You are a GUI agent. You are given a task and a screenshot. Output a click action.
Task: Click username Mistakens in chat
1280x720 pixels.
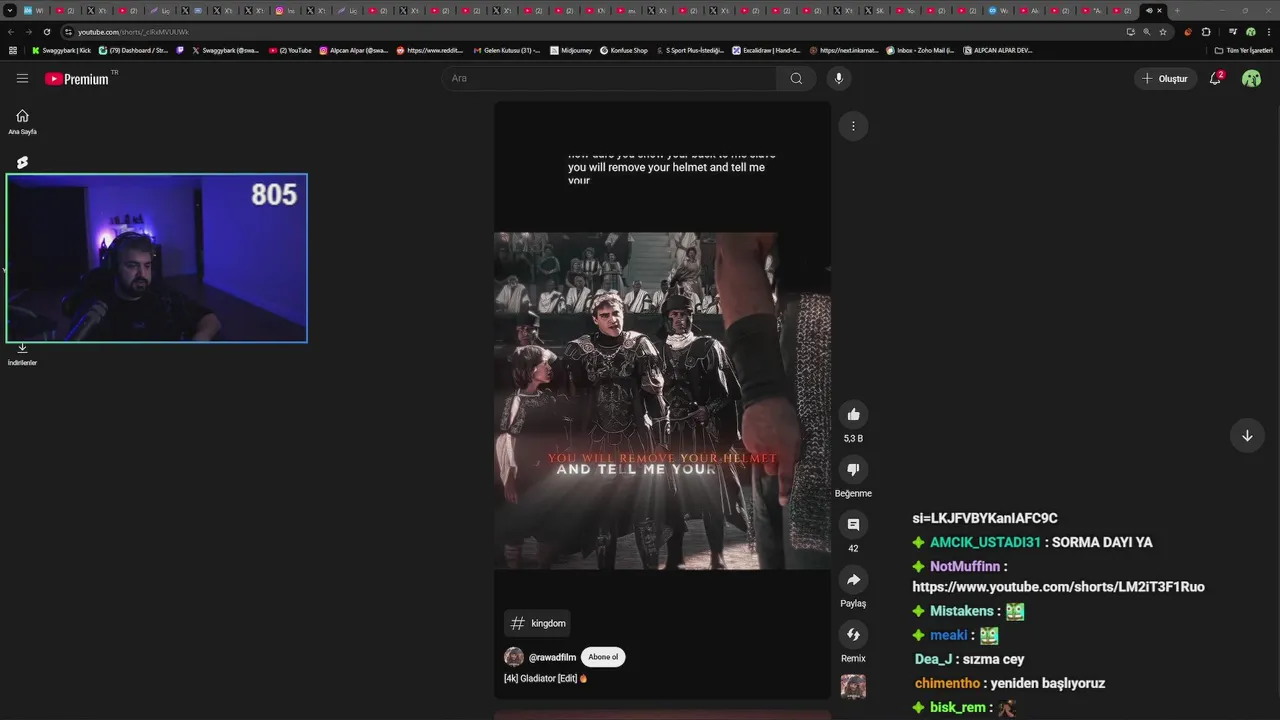961,611
